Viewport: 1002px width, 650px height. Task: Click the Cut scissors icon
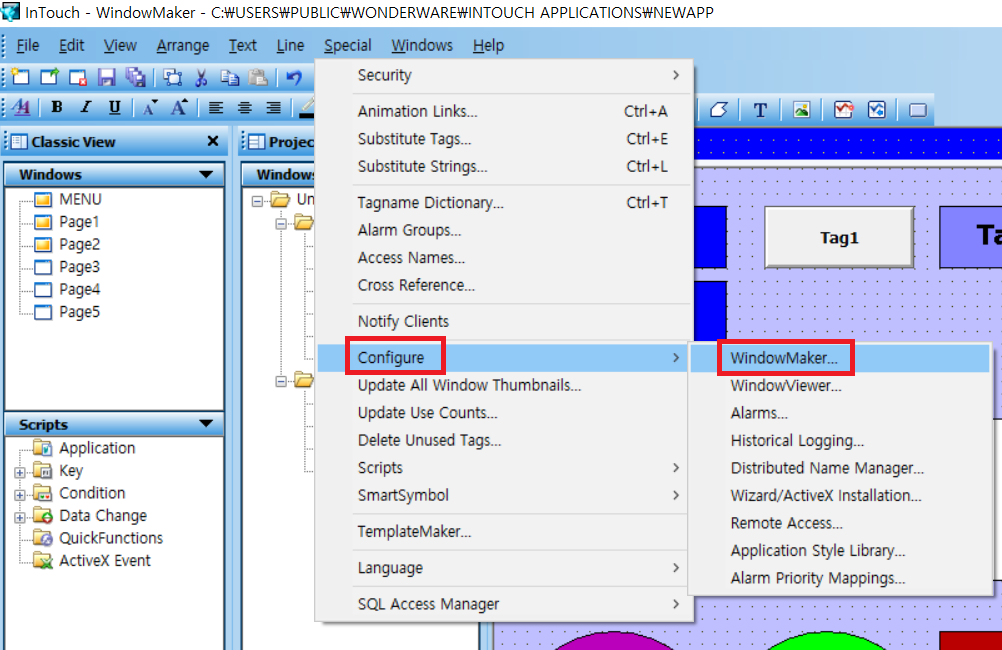click(x=201, y=77)
